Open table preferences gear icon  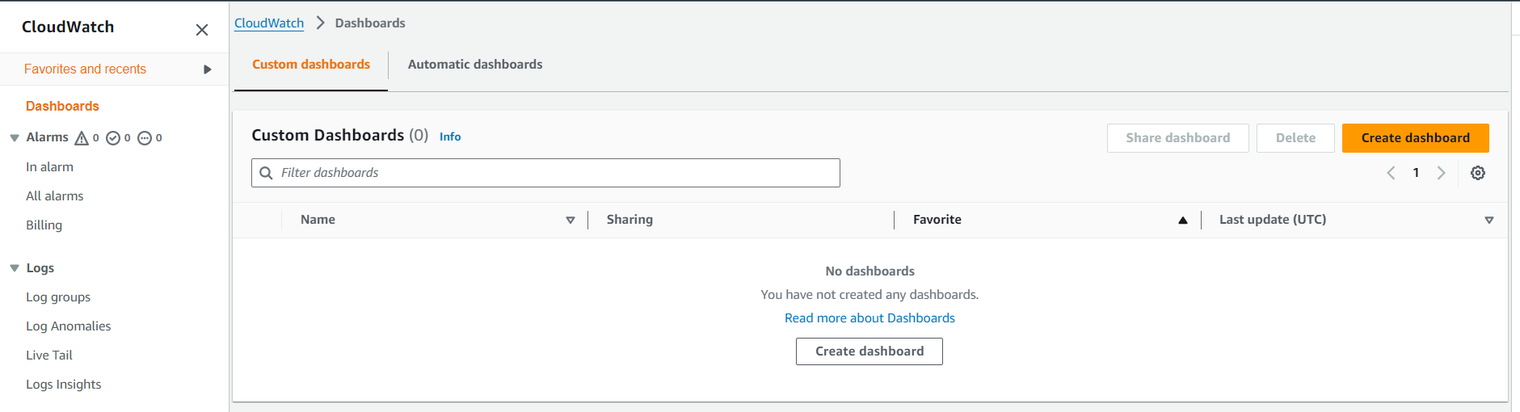(x=1477, y=173)
